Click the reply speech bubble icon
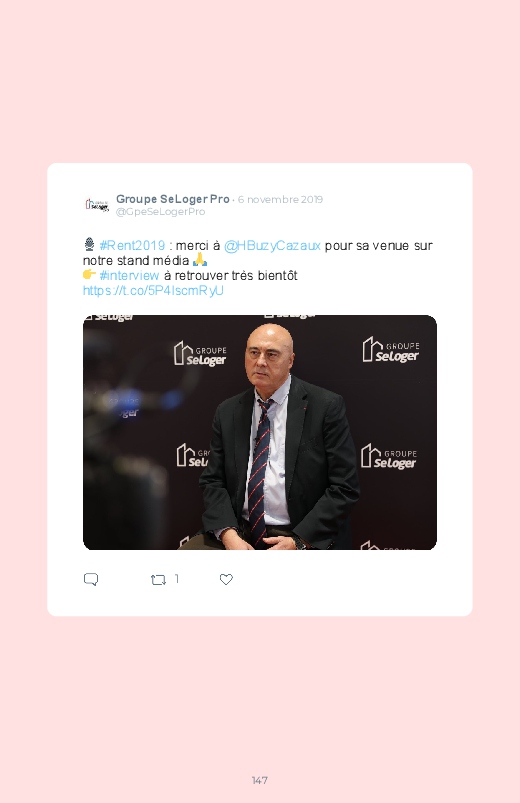This screenshot has width=520, height=803. pos(91,579)
